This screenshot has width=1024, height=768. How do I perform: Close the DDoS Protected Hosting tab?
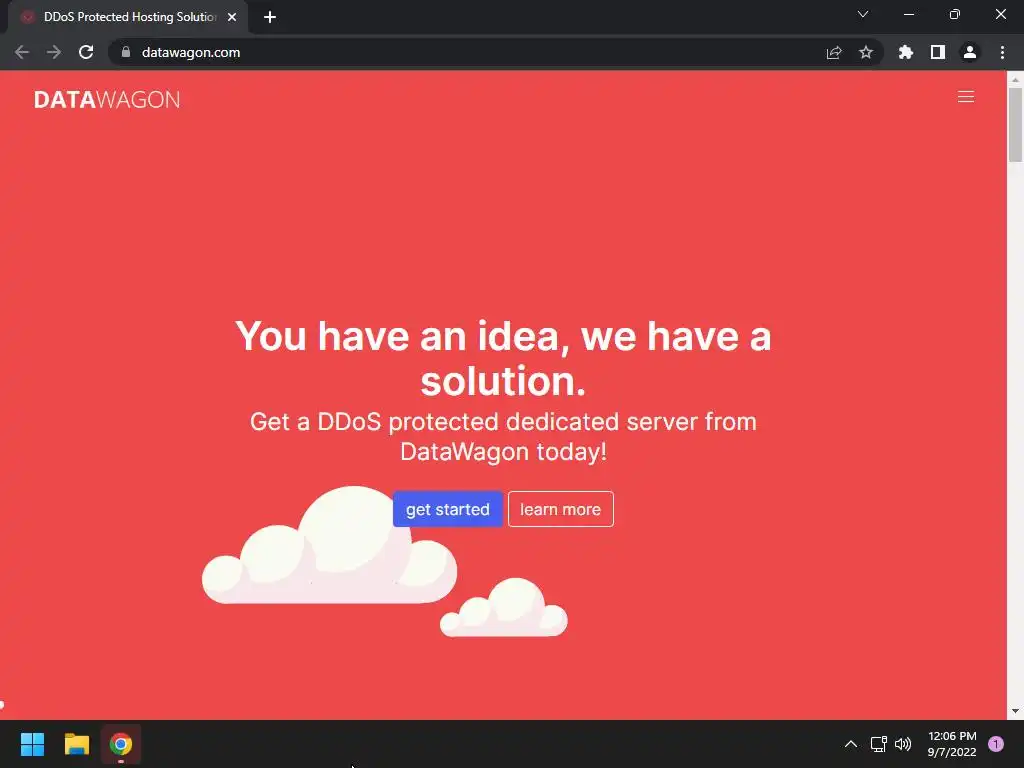232,17
